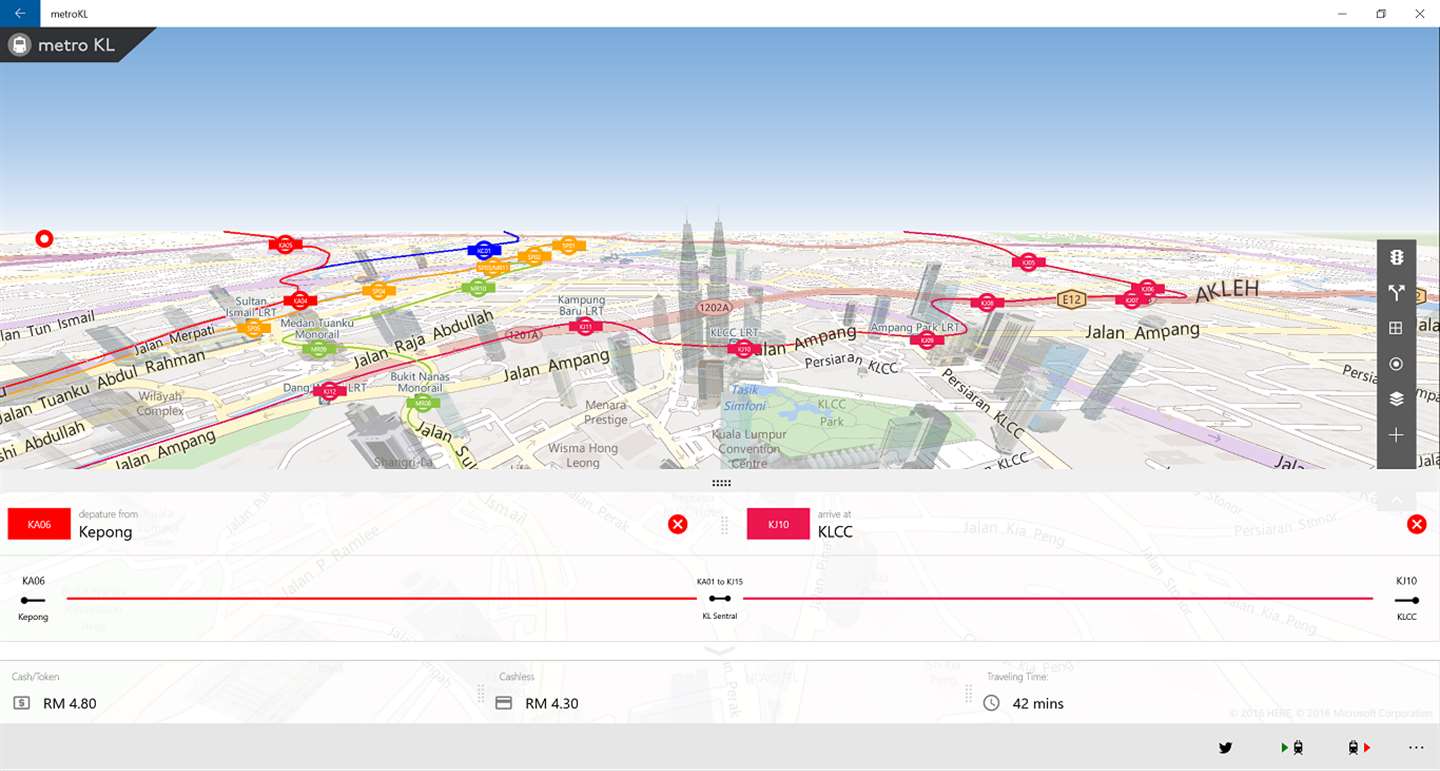
Task: Click the panel drag handle dots below map
Action: click(x=721, y=482)
